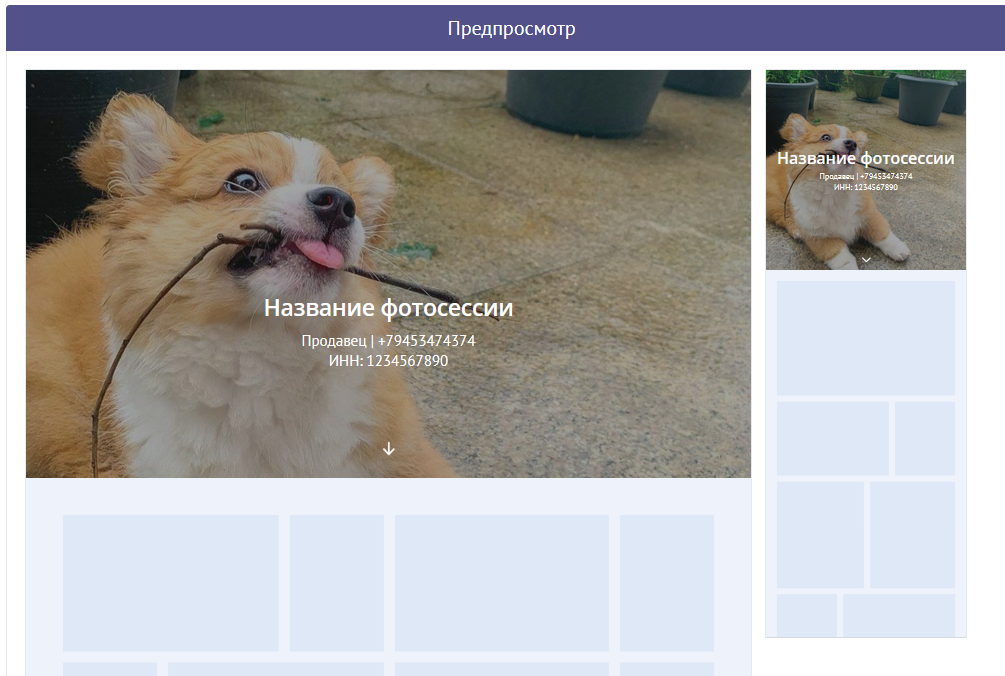
Task: Select the wide second-row tile in mobile gallery
Action: [x=832, y=438]
